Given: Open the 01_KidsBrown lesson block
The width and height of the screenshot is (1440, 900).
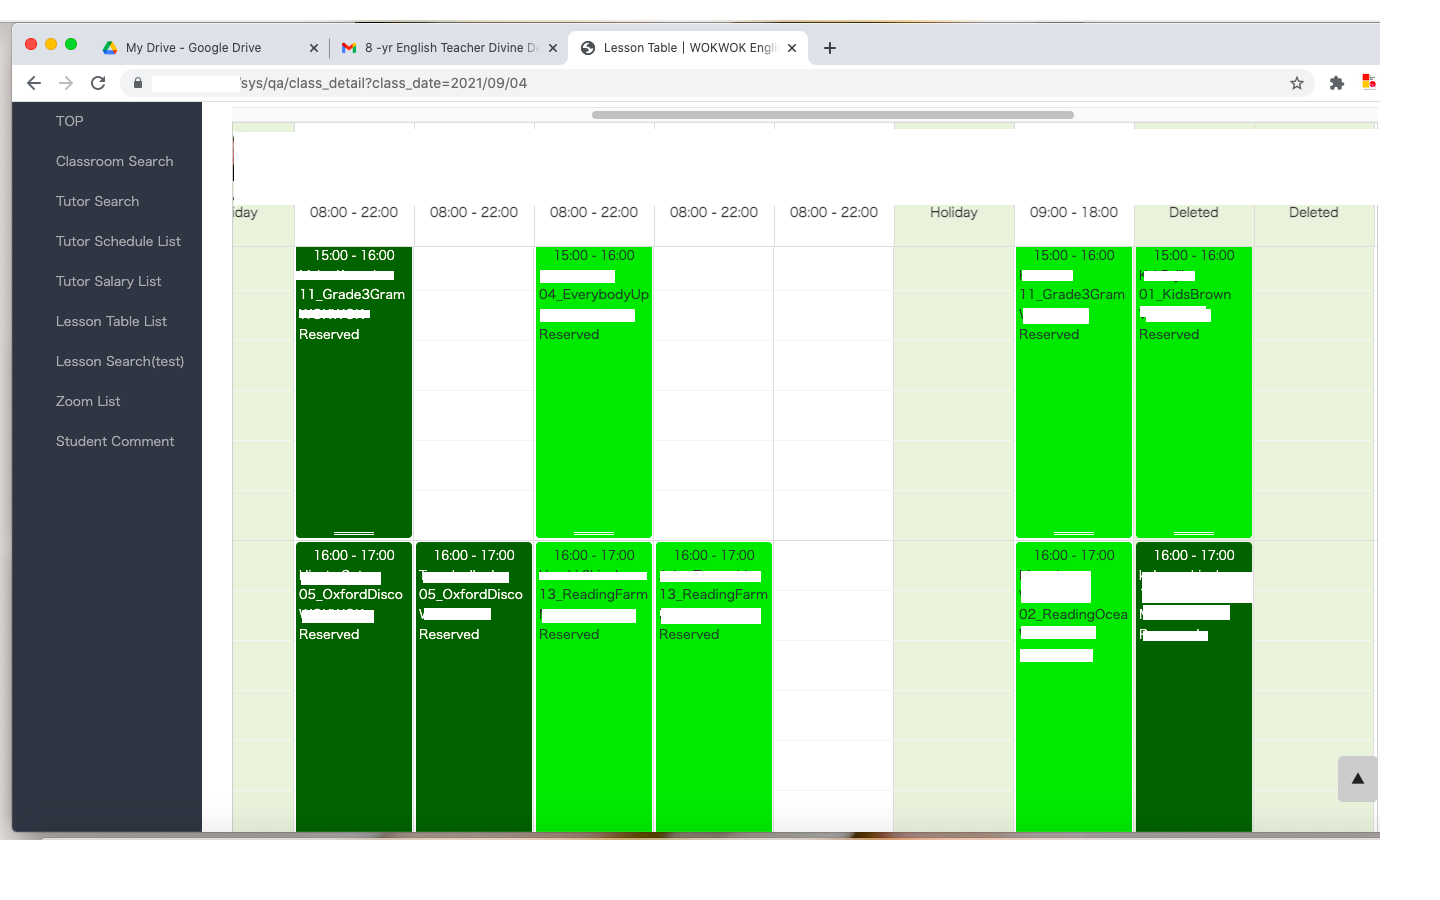Looking at the screenshot, I should point(1194,392).
